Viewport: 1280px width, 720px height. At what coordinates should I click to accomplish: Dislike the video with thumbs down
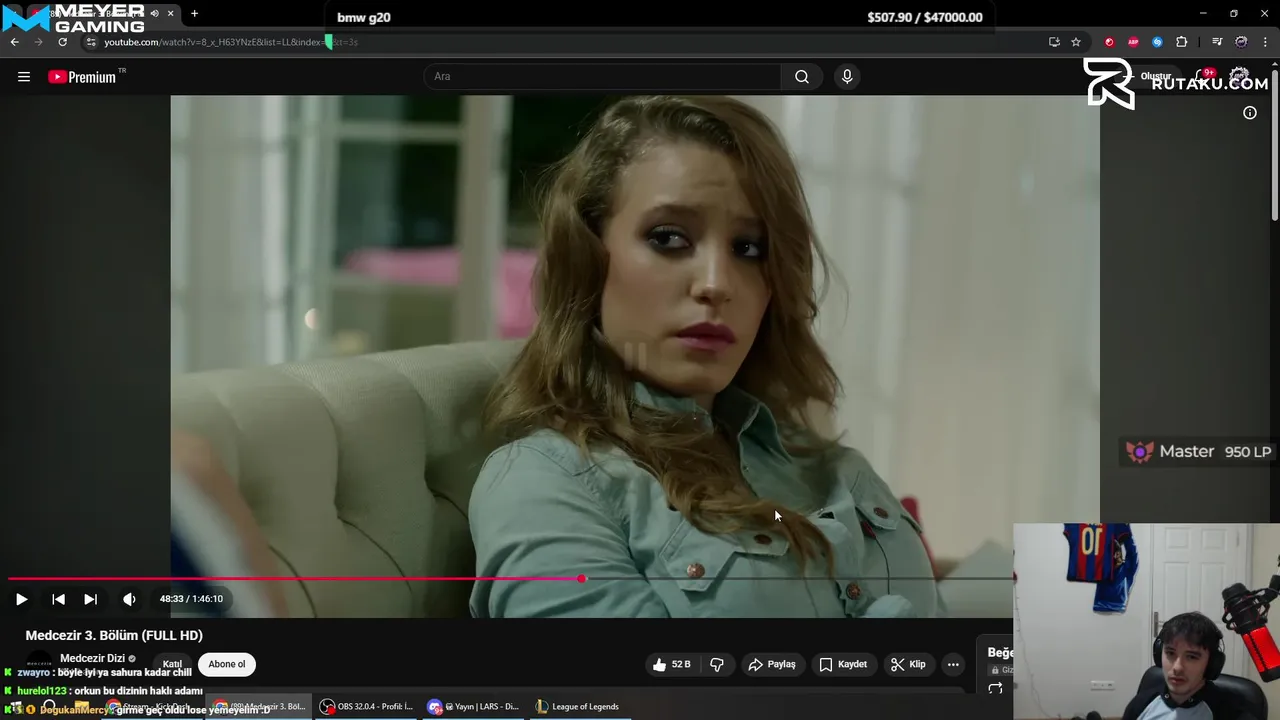point(717,664)
